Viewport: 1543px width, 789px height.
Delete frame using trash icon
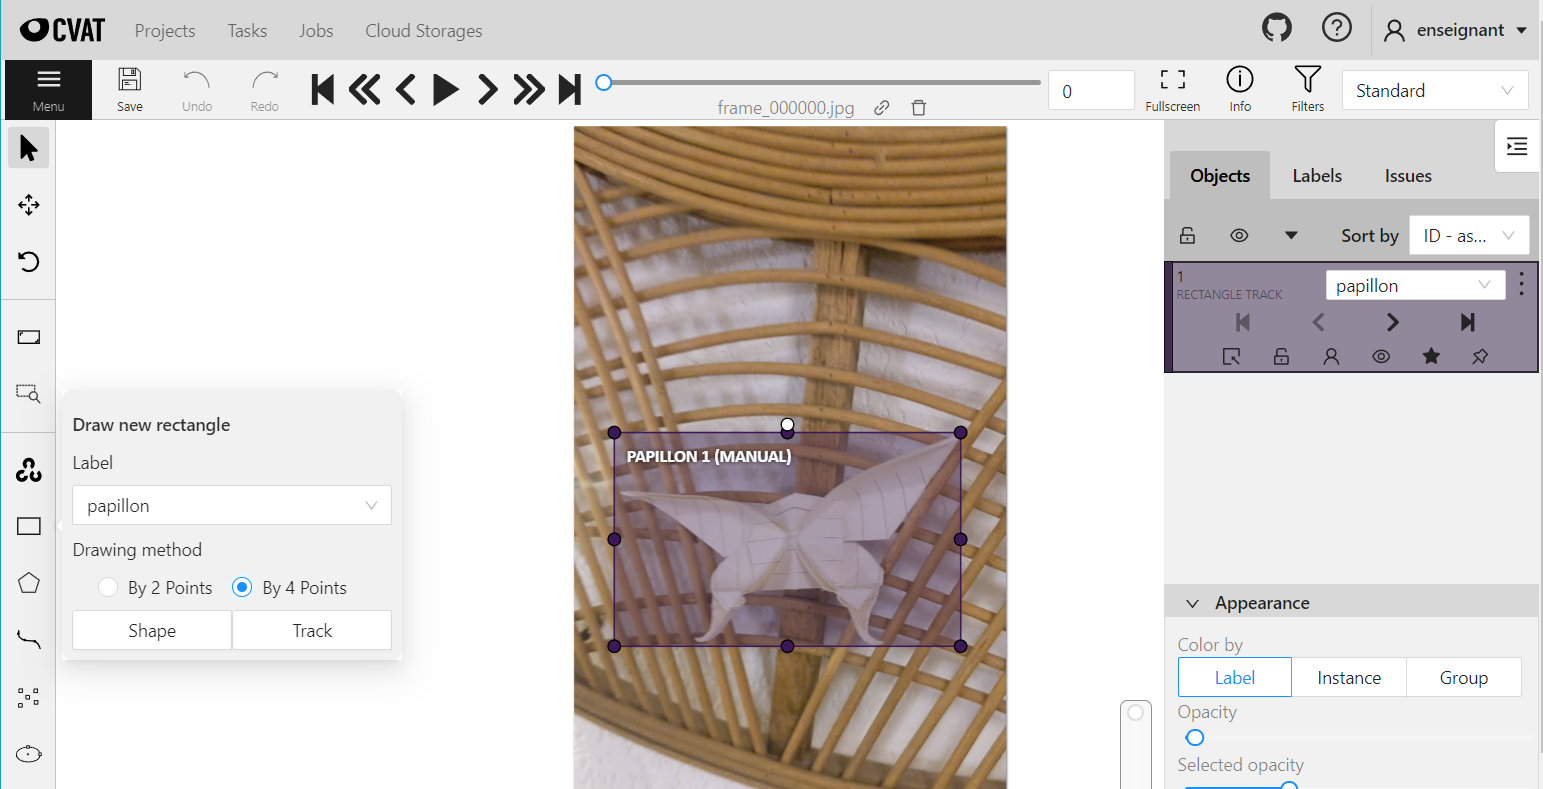point(919,108)
